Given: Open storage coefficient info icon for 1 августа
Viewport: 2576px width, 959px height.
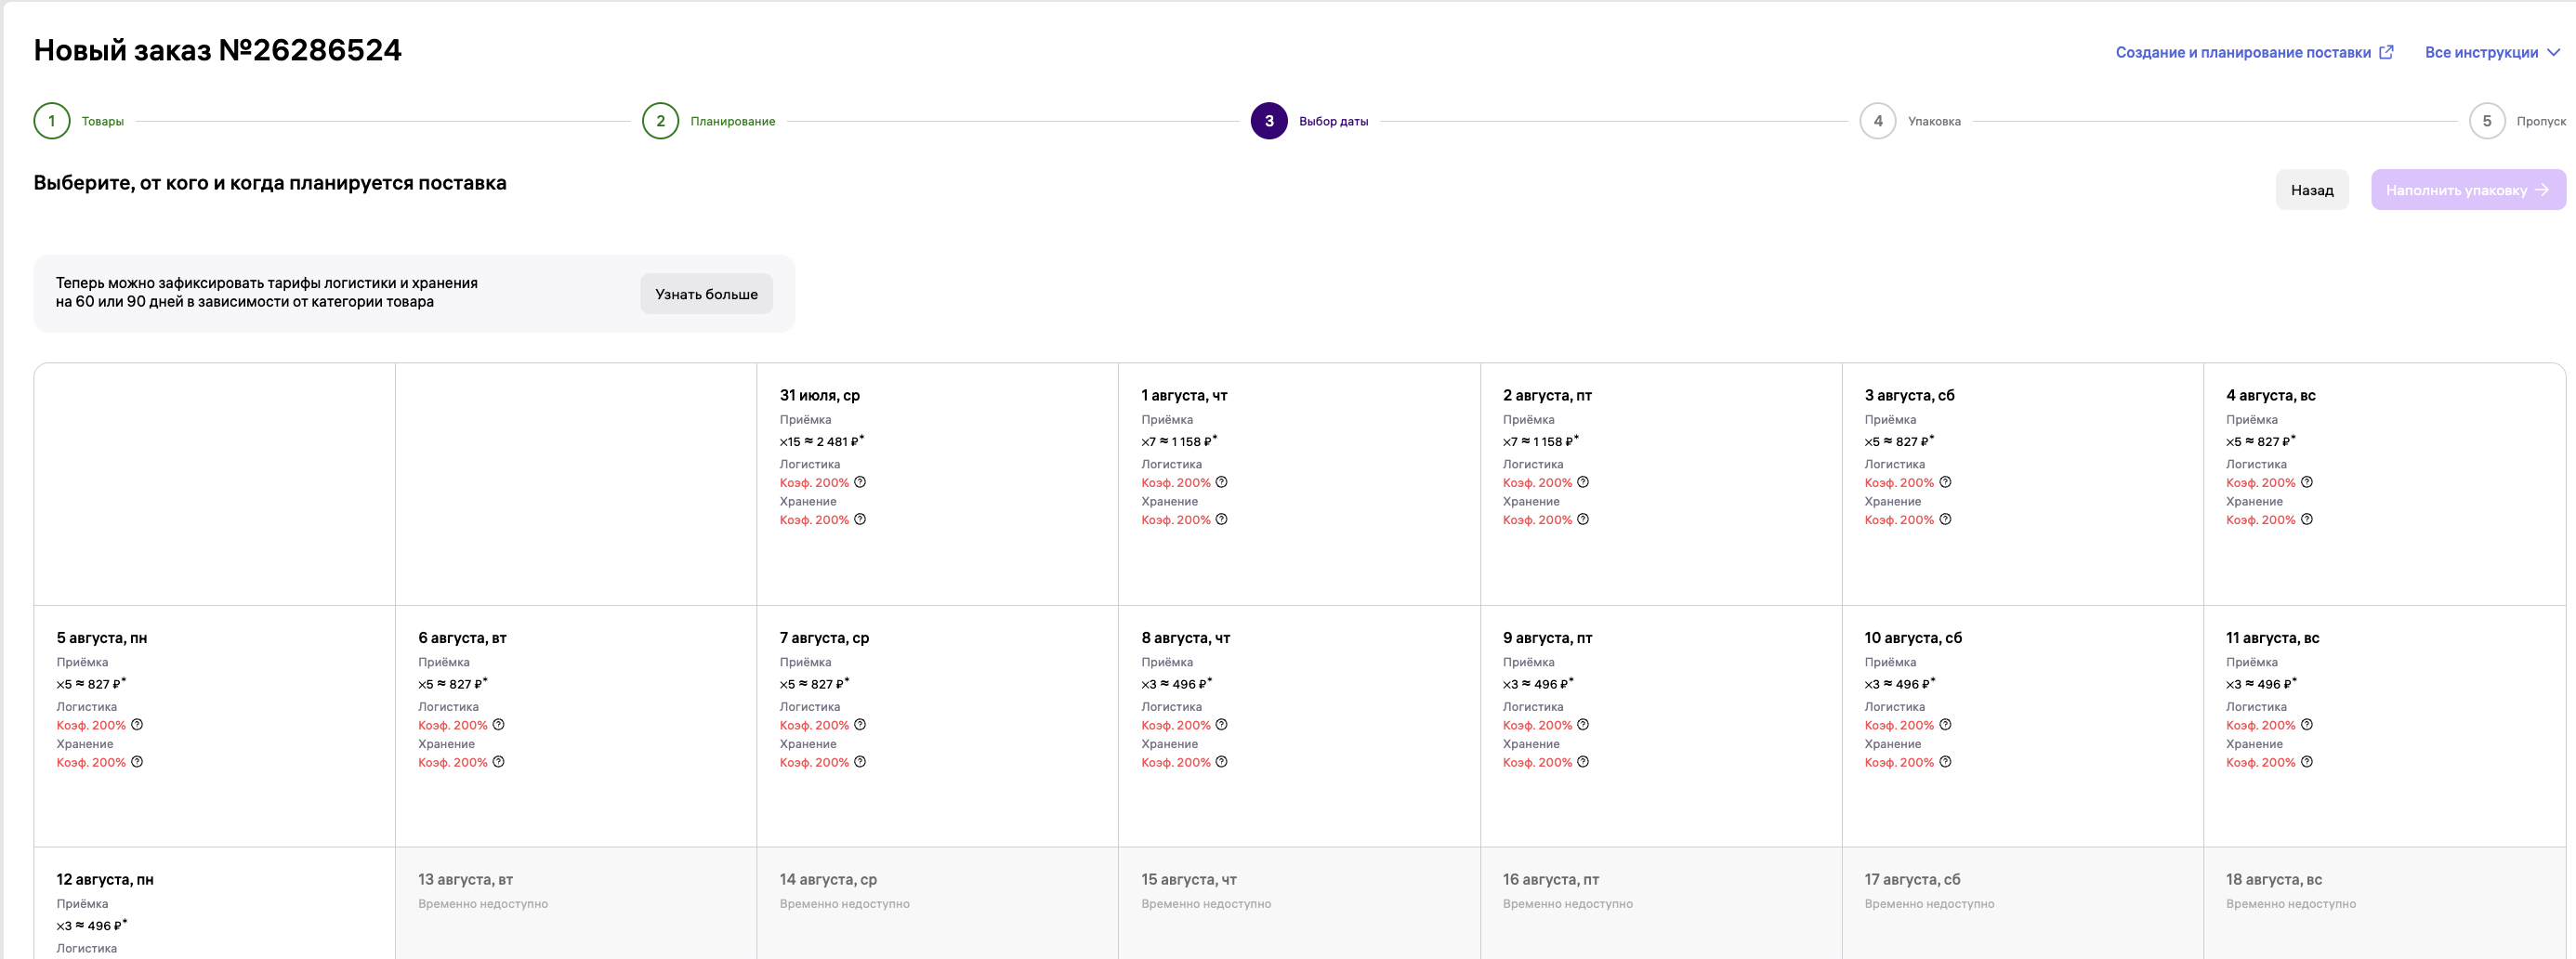Looking at the screenshot, I should [1221, 519].
